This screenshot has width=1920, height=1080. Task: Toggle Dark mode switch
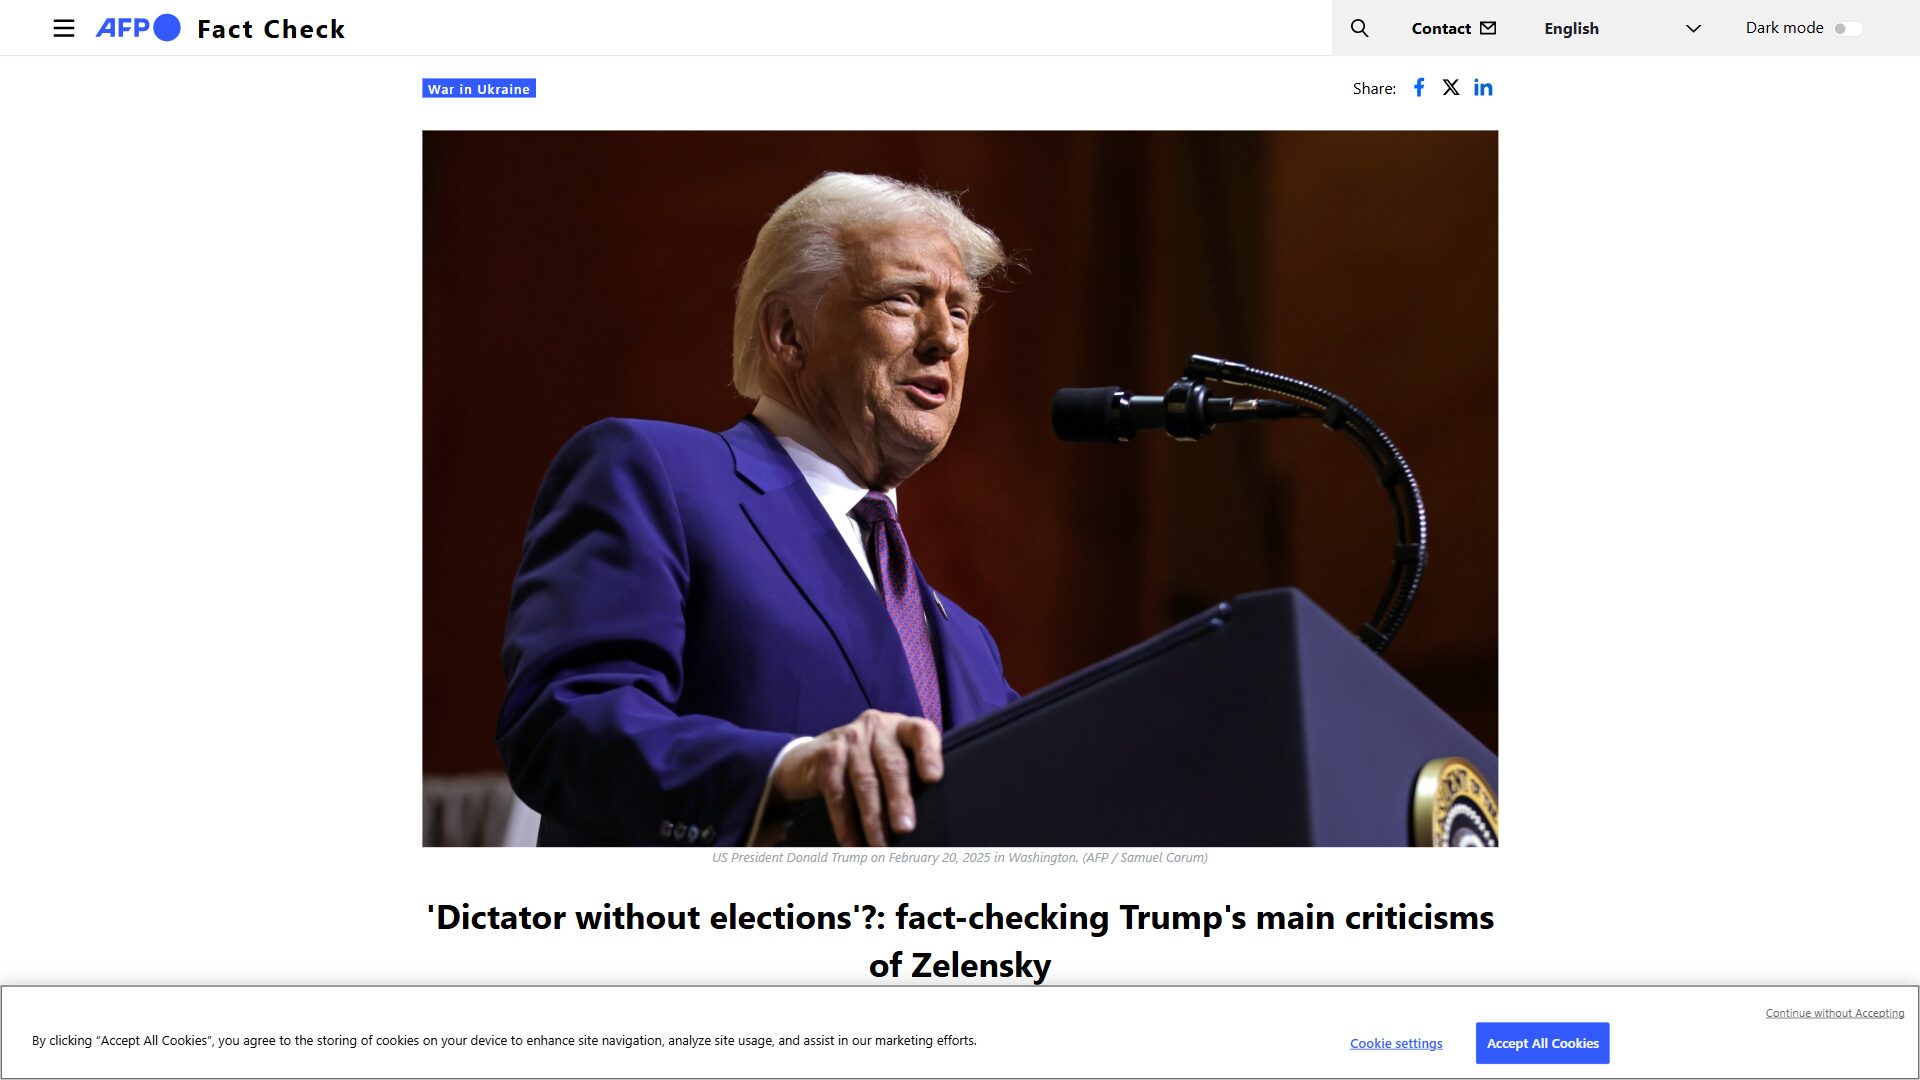point(1847,28)
